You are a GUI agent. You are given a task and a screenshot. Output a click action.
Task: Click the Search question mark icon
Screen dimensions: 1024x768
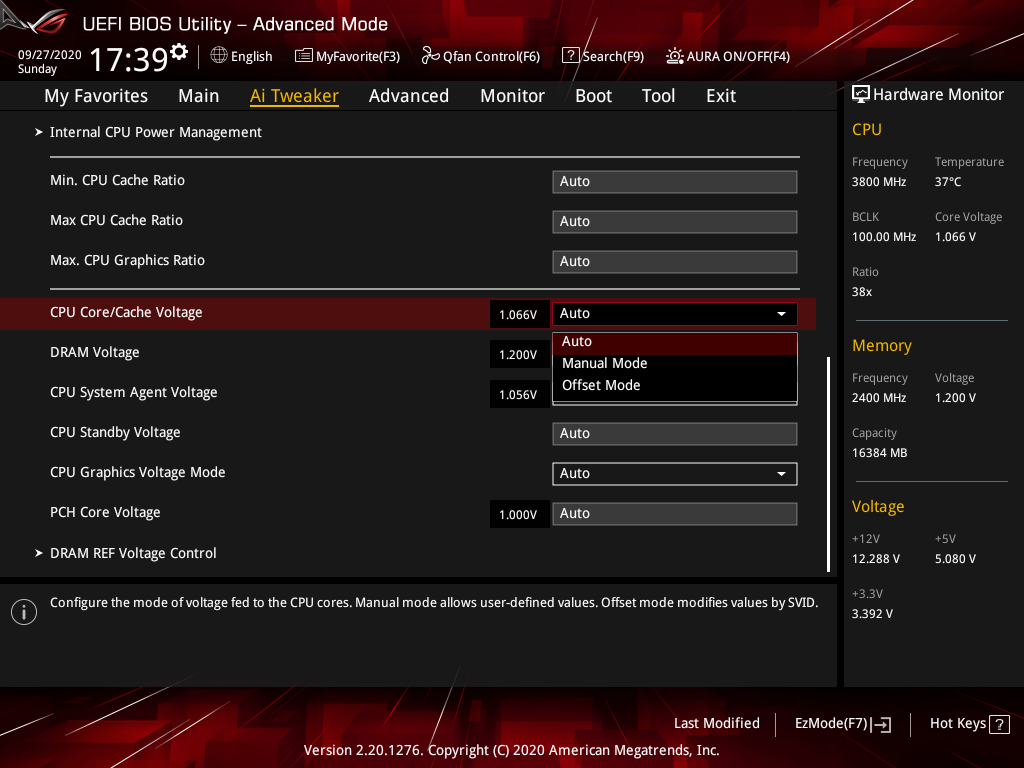click(570, 56)
